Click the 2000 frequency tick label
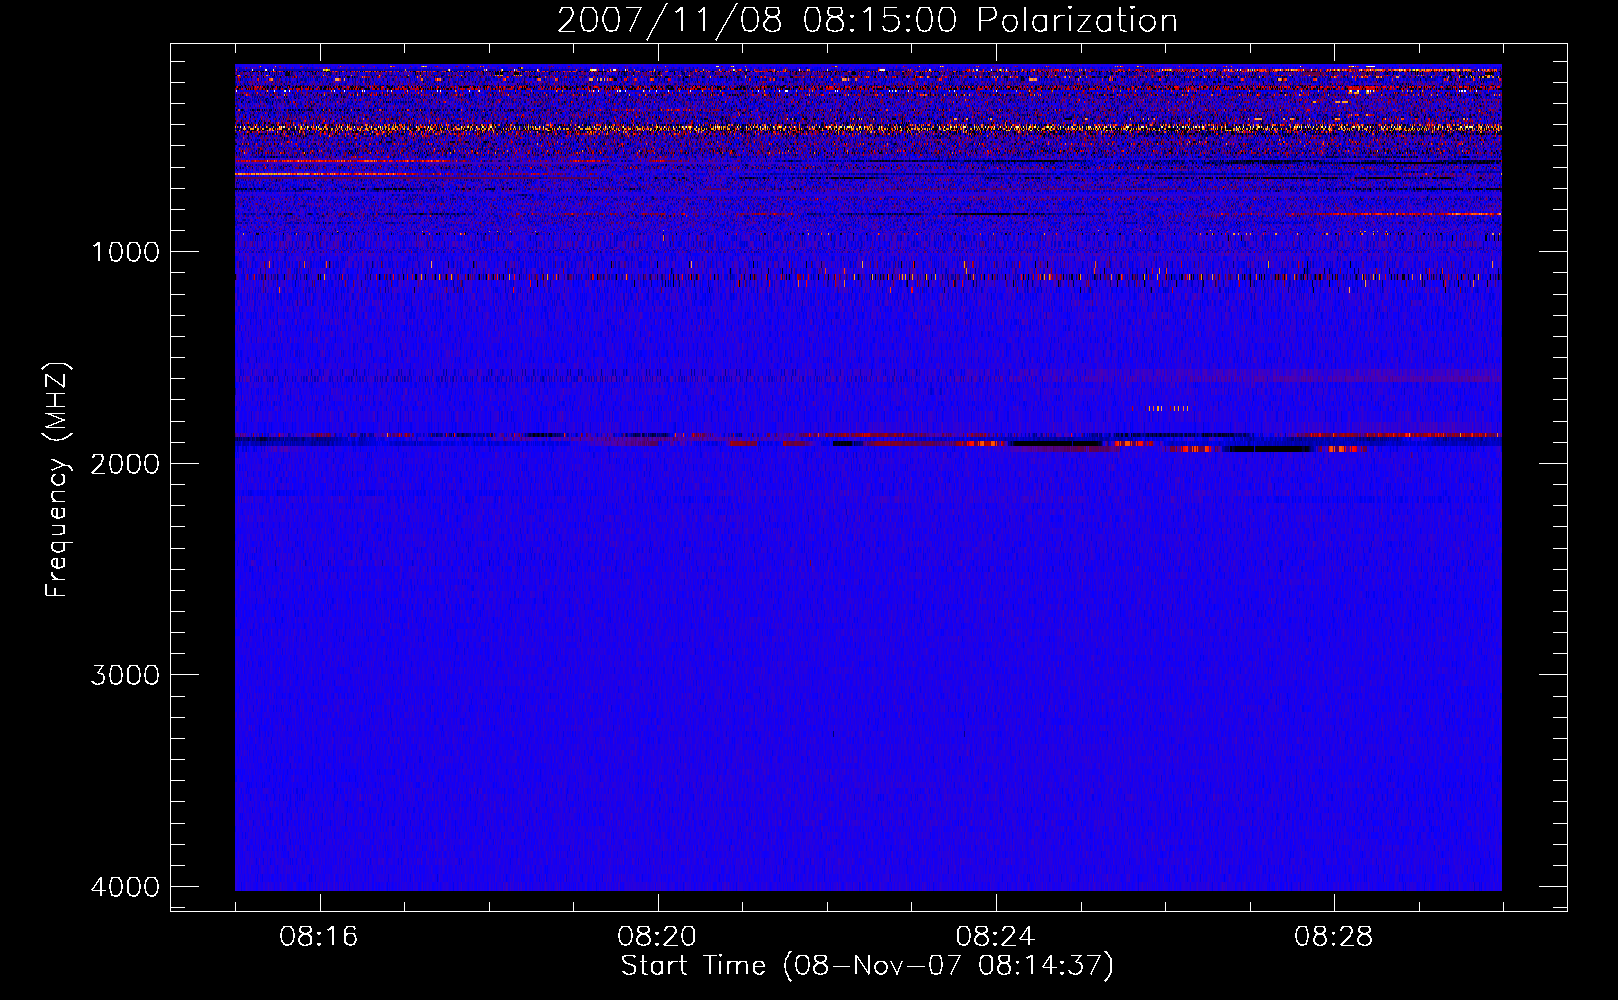This screenshot has height=1000, width=1618. point(126,463)
